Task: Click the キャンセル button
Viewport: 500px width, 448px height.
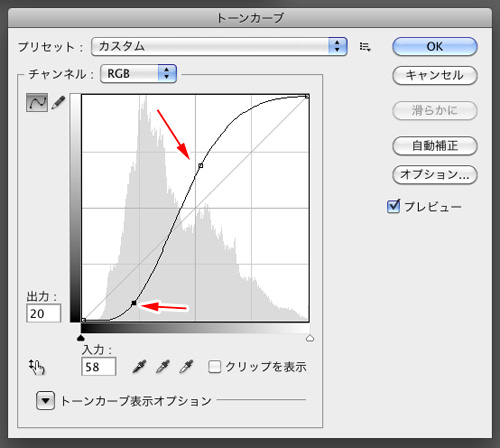Action: tap(435, 75)
